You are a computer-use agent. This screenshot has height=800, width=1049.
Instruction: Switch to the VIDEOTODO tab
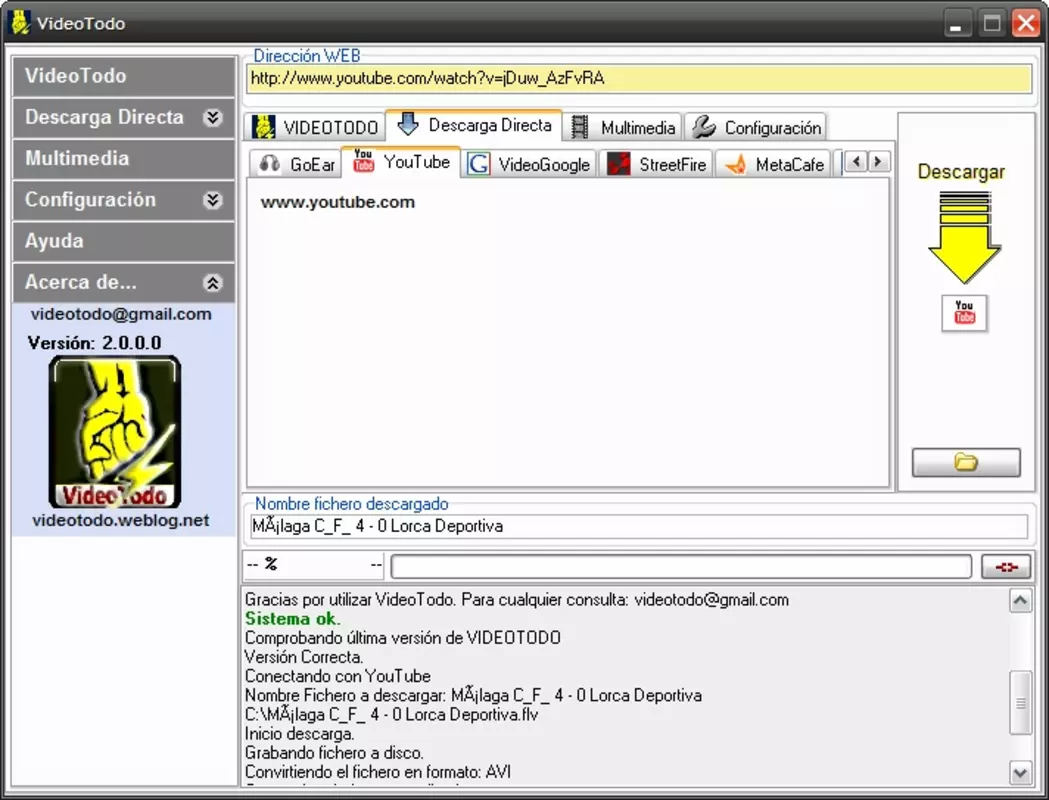pyautogui.click(x=315, y=127)
